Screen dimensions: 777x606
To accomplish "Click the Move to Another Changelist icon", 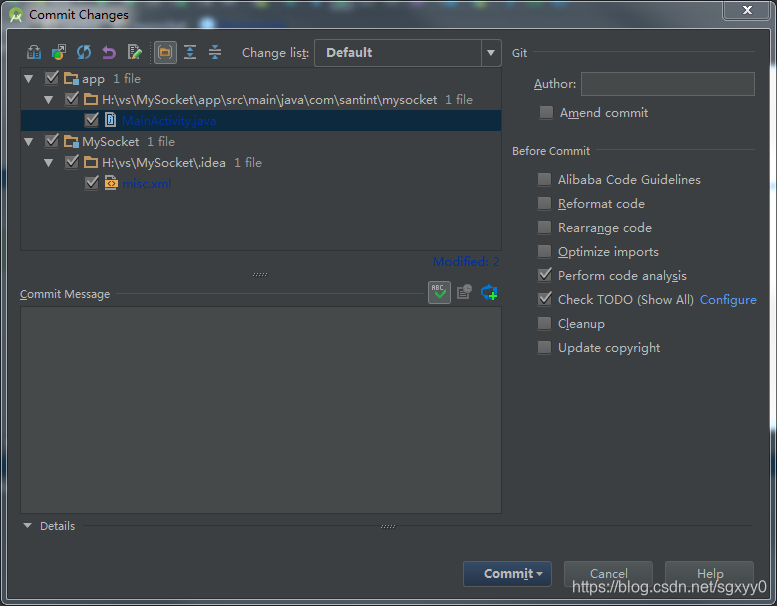I will point(59,52).
